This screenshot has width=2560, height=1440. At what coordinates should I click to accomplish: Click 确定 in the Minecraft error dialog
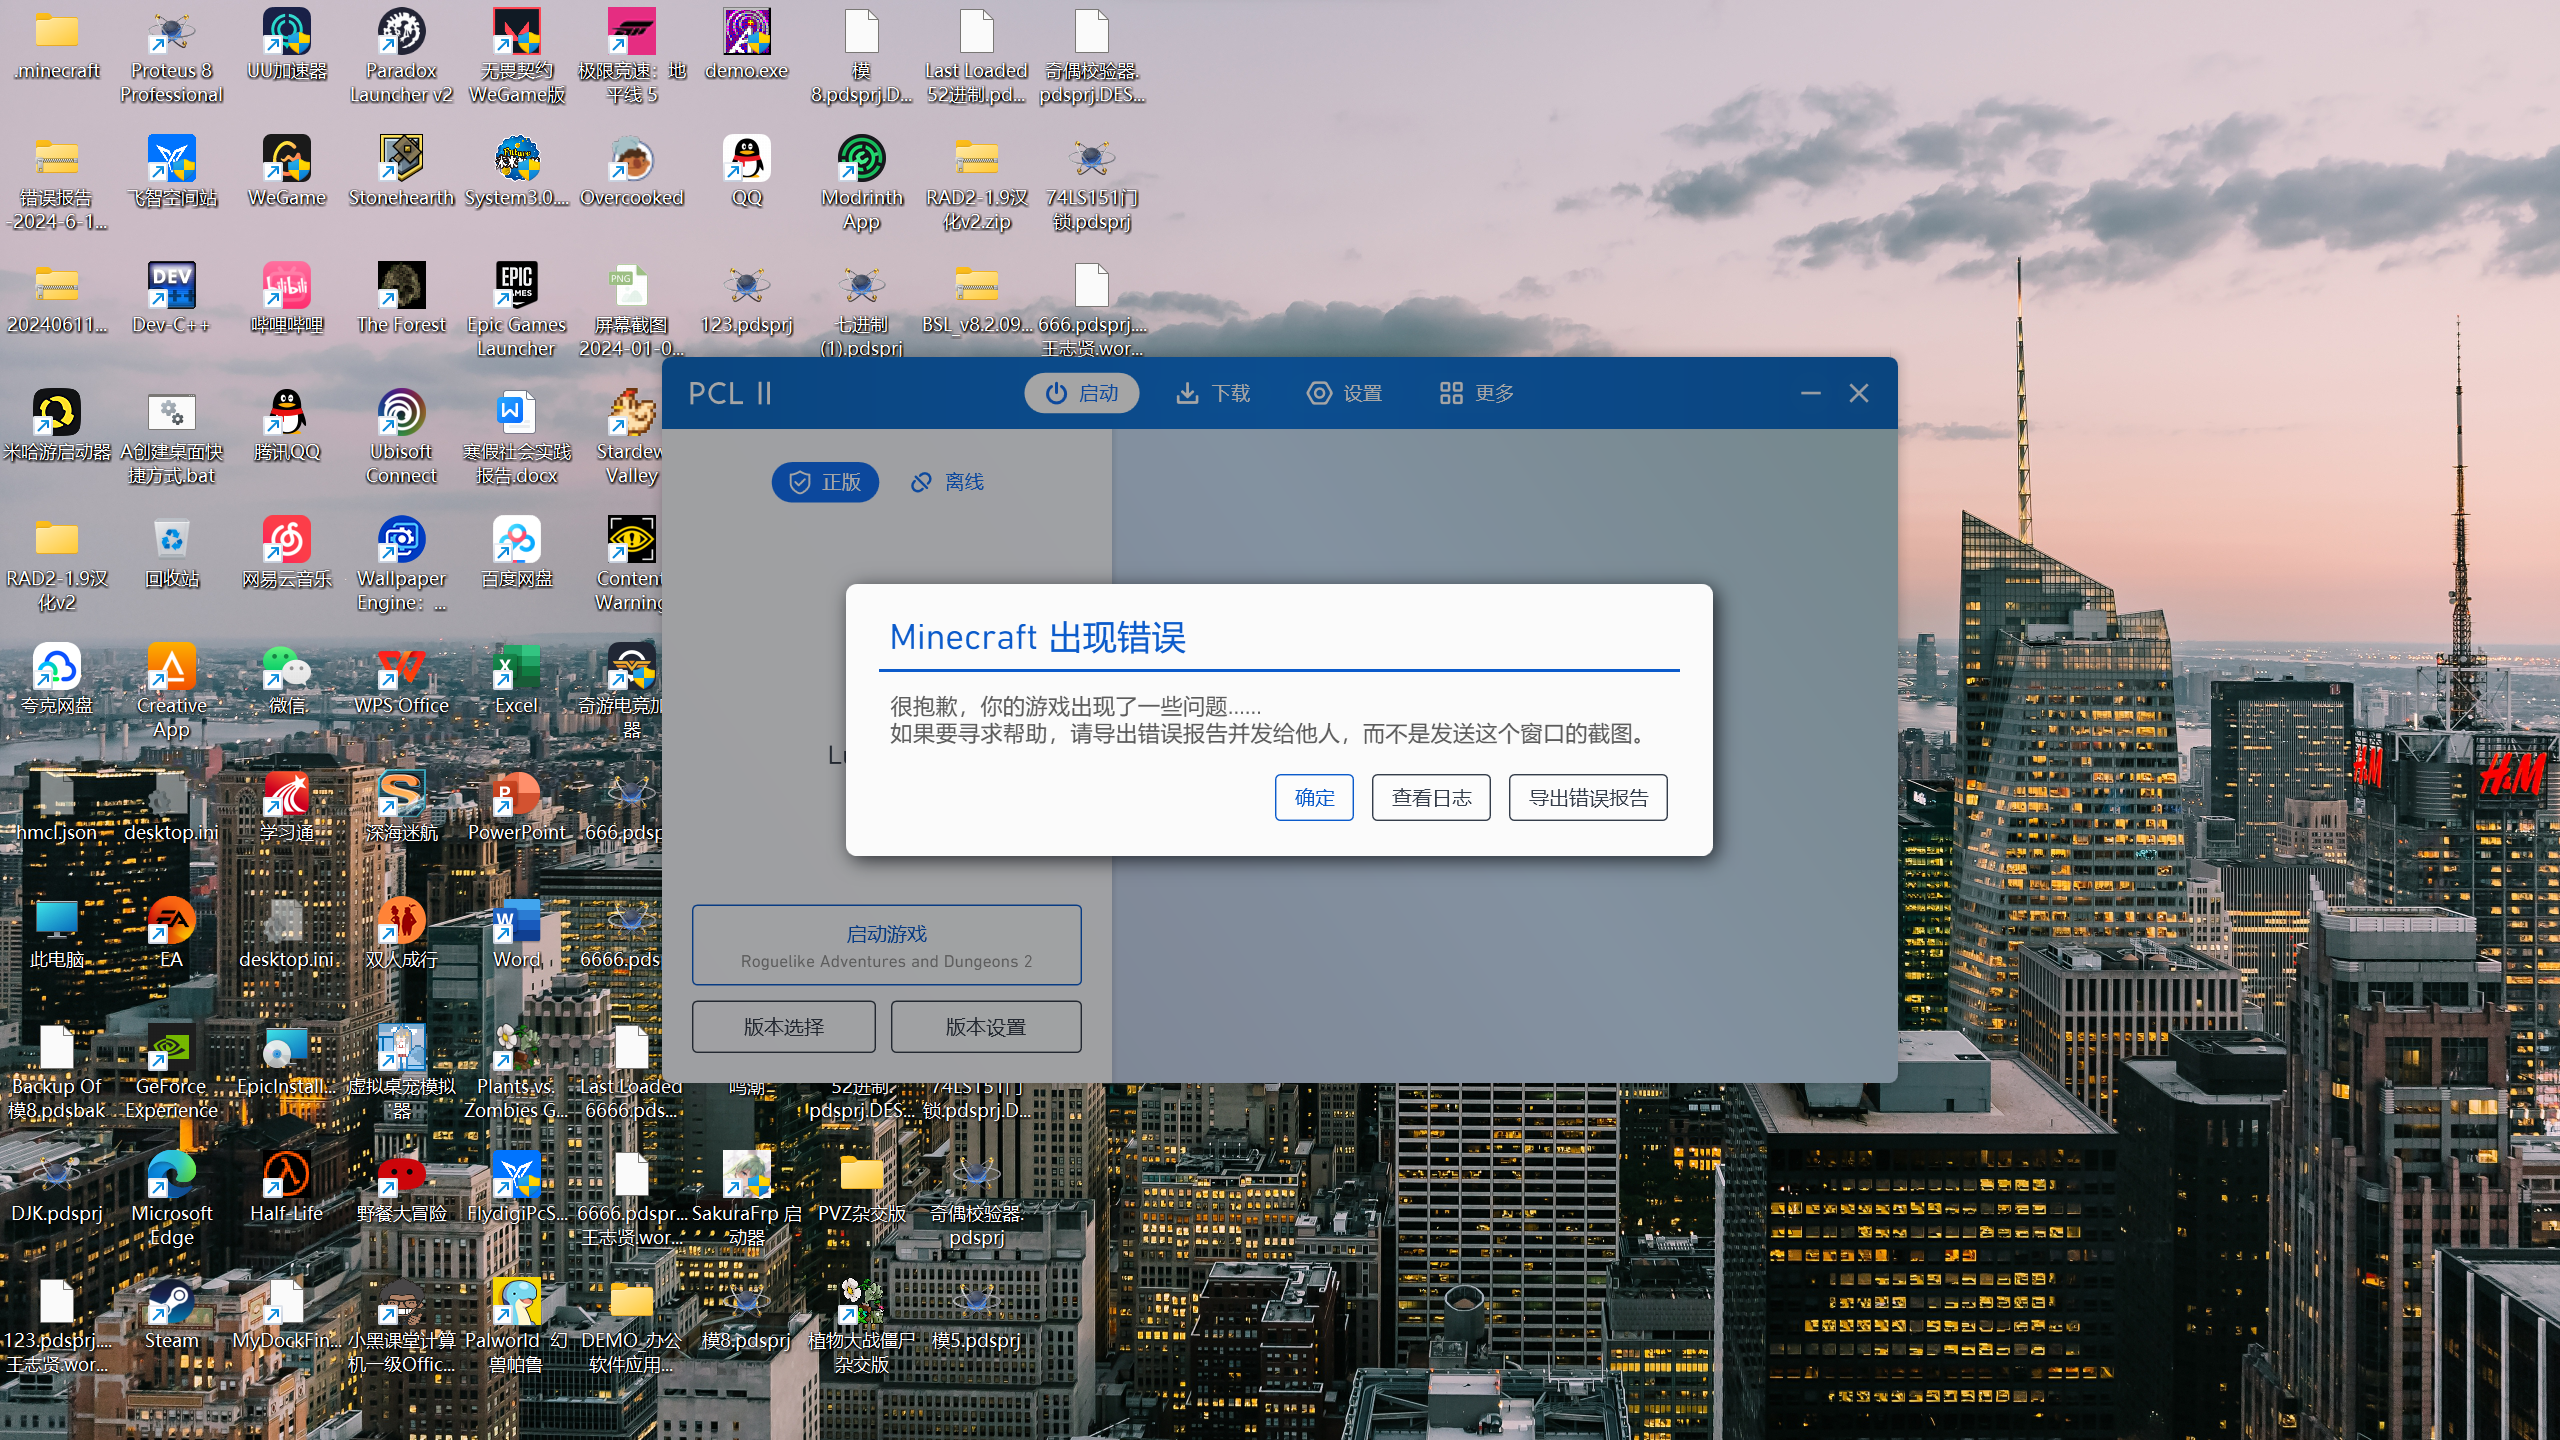coord(1314,797)
